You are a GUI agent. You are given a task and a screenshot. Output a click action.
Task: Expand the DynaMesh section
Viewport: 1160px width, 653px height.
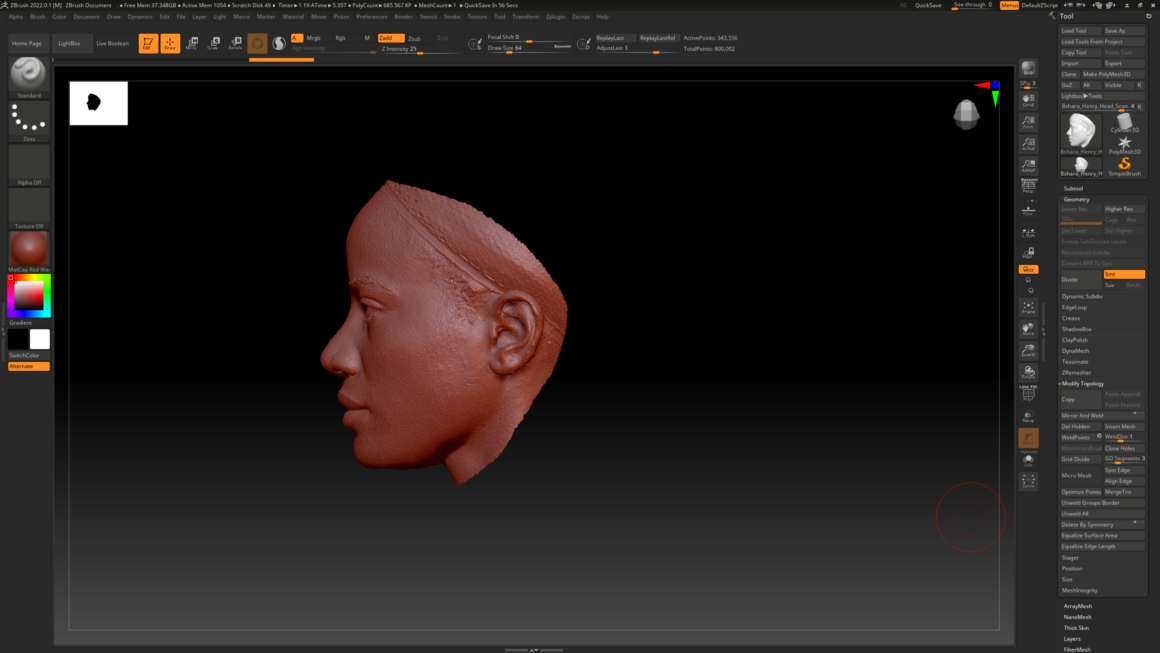coord(1076,351)
